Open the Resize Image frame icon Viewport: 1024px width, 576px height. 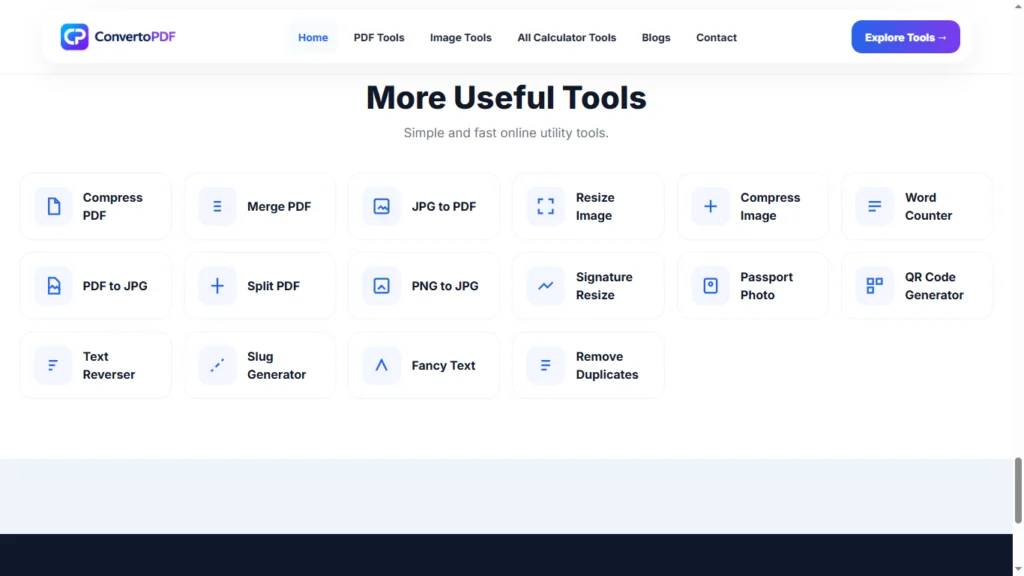[x=546, y=206]
